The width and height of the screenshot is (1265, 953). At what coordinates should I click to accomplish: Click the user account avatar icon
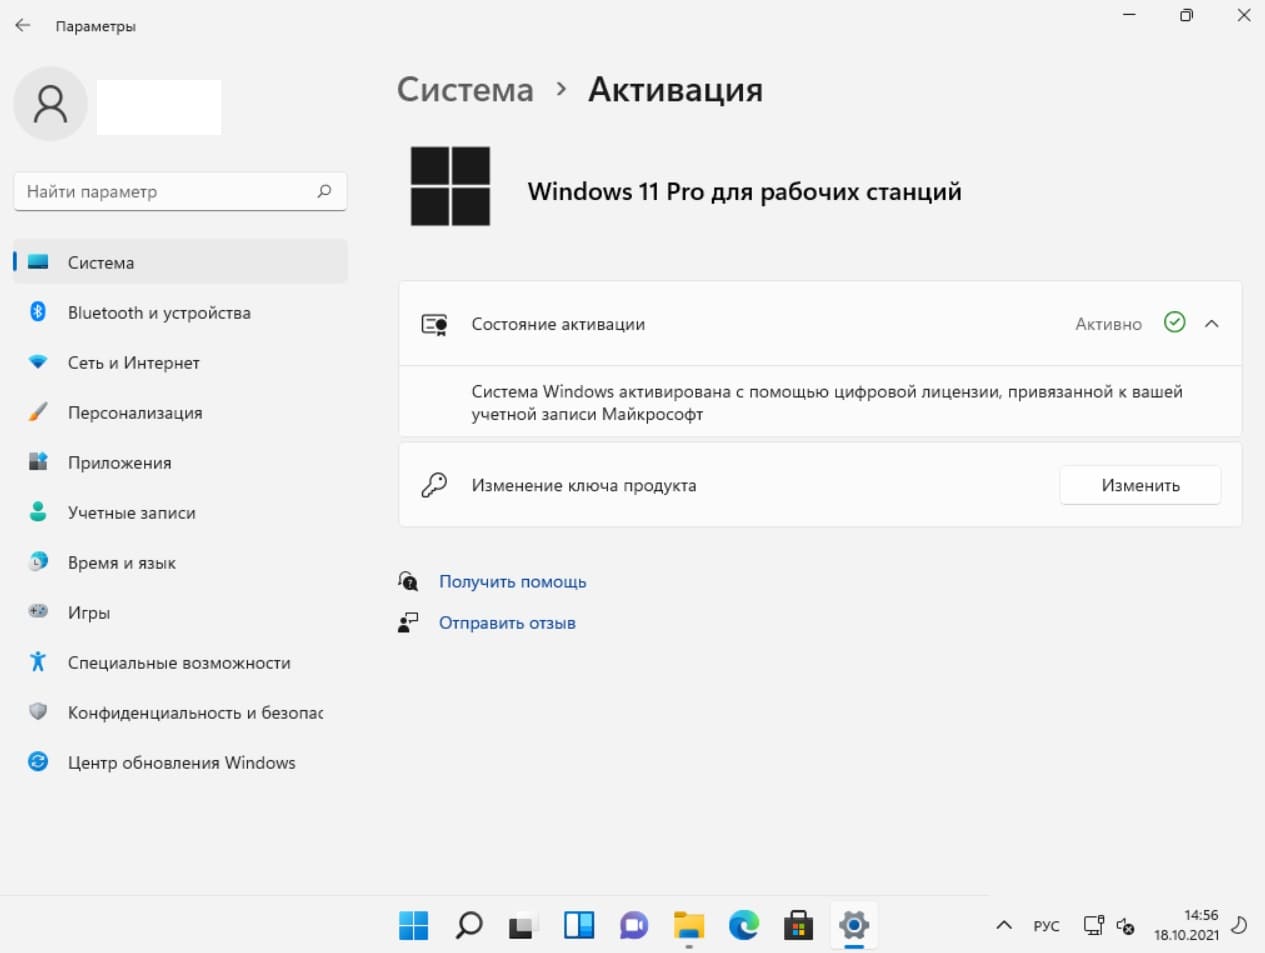coord(50,104)
